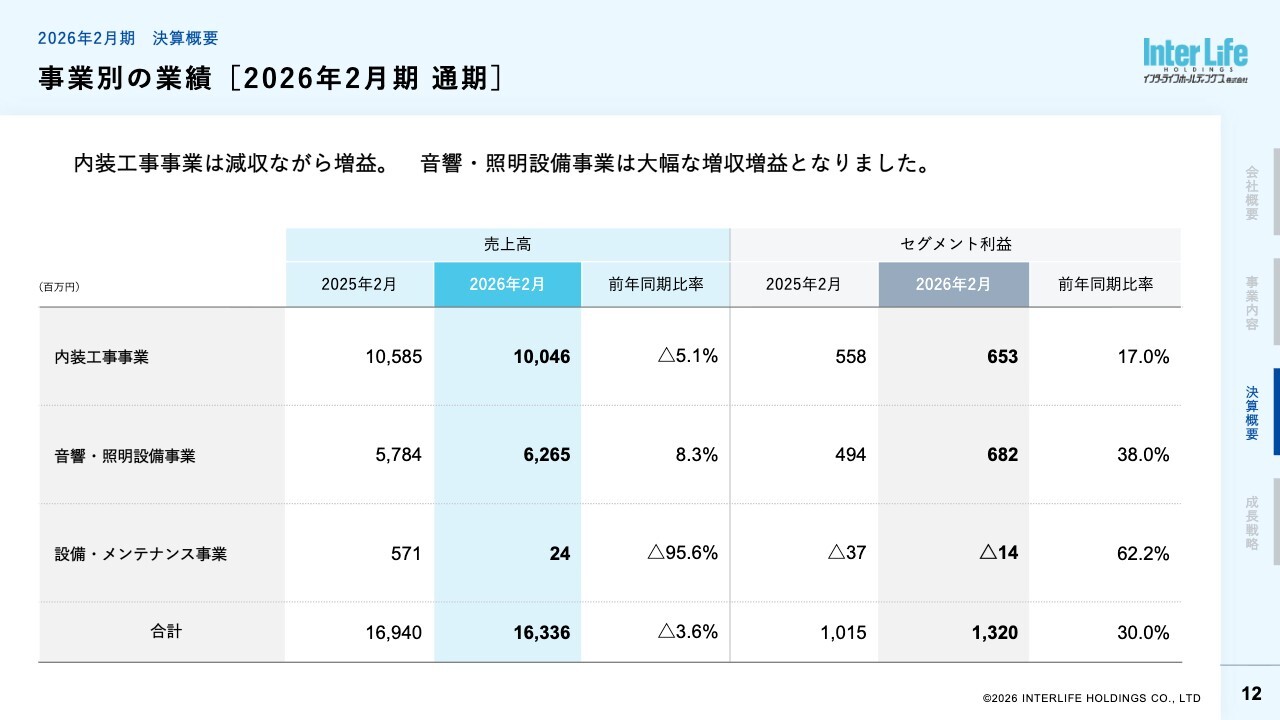The width and height of the screenshot is (1280, 720).
Task: Click the 設備・メンテナンス事業 row label
Action: [x=141, y=554]
